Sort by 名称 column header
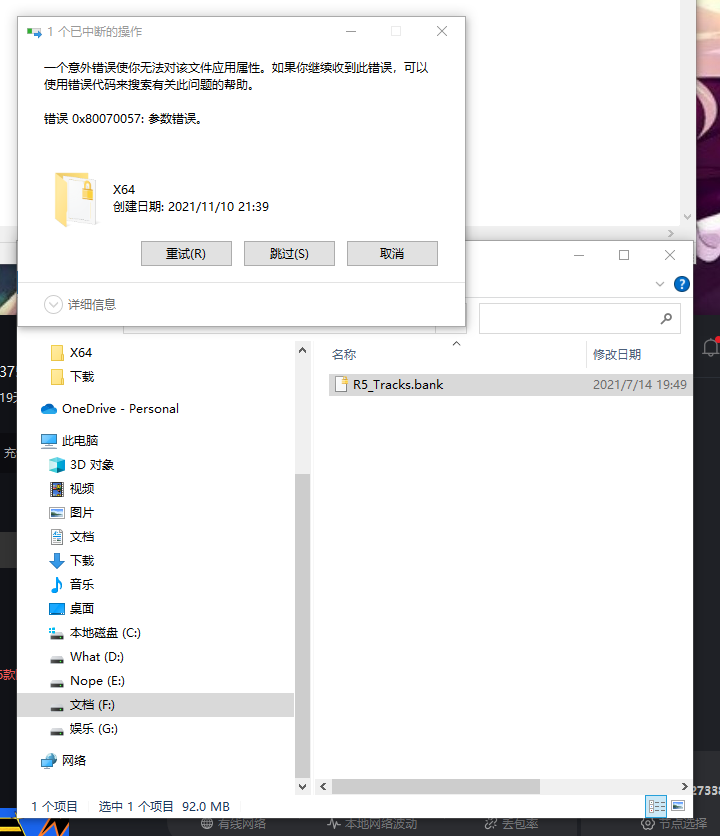The height and width of the screenshot is (836, 720). [344, 355]
